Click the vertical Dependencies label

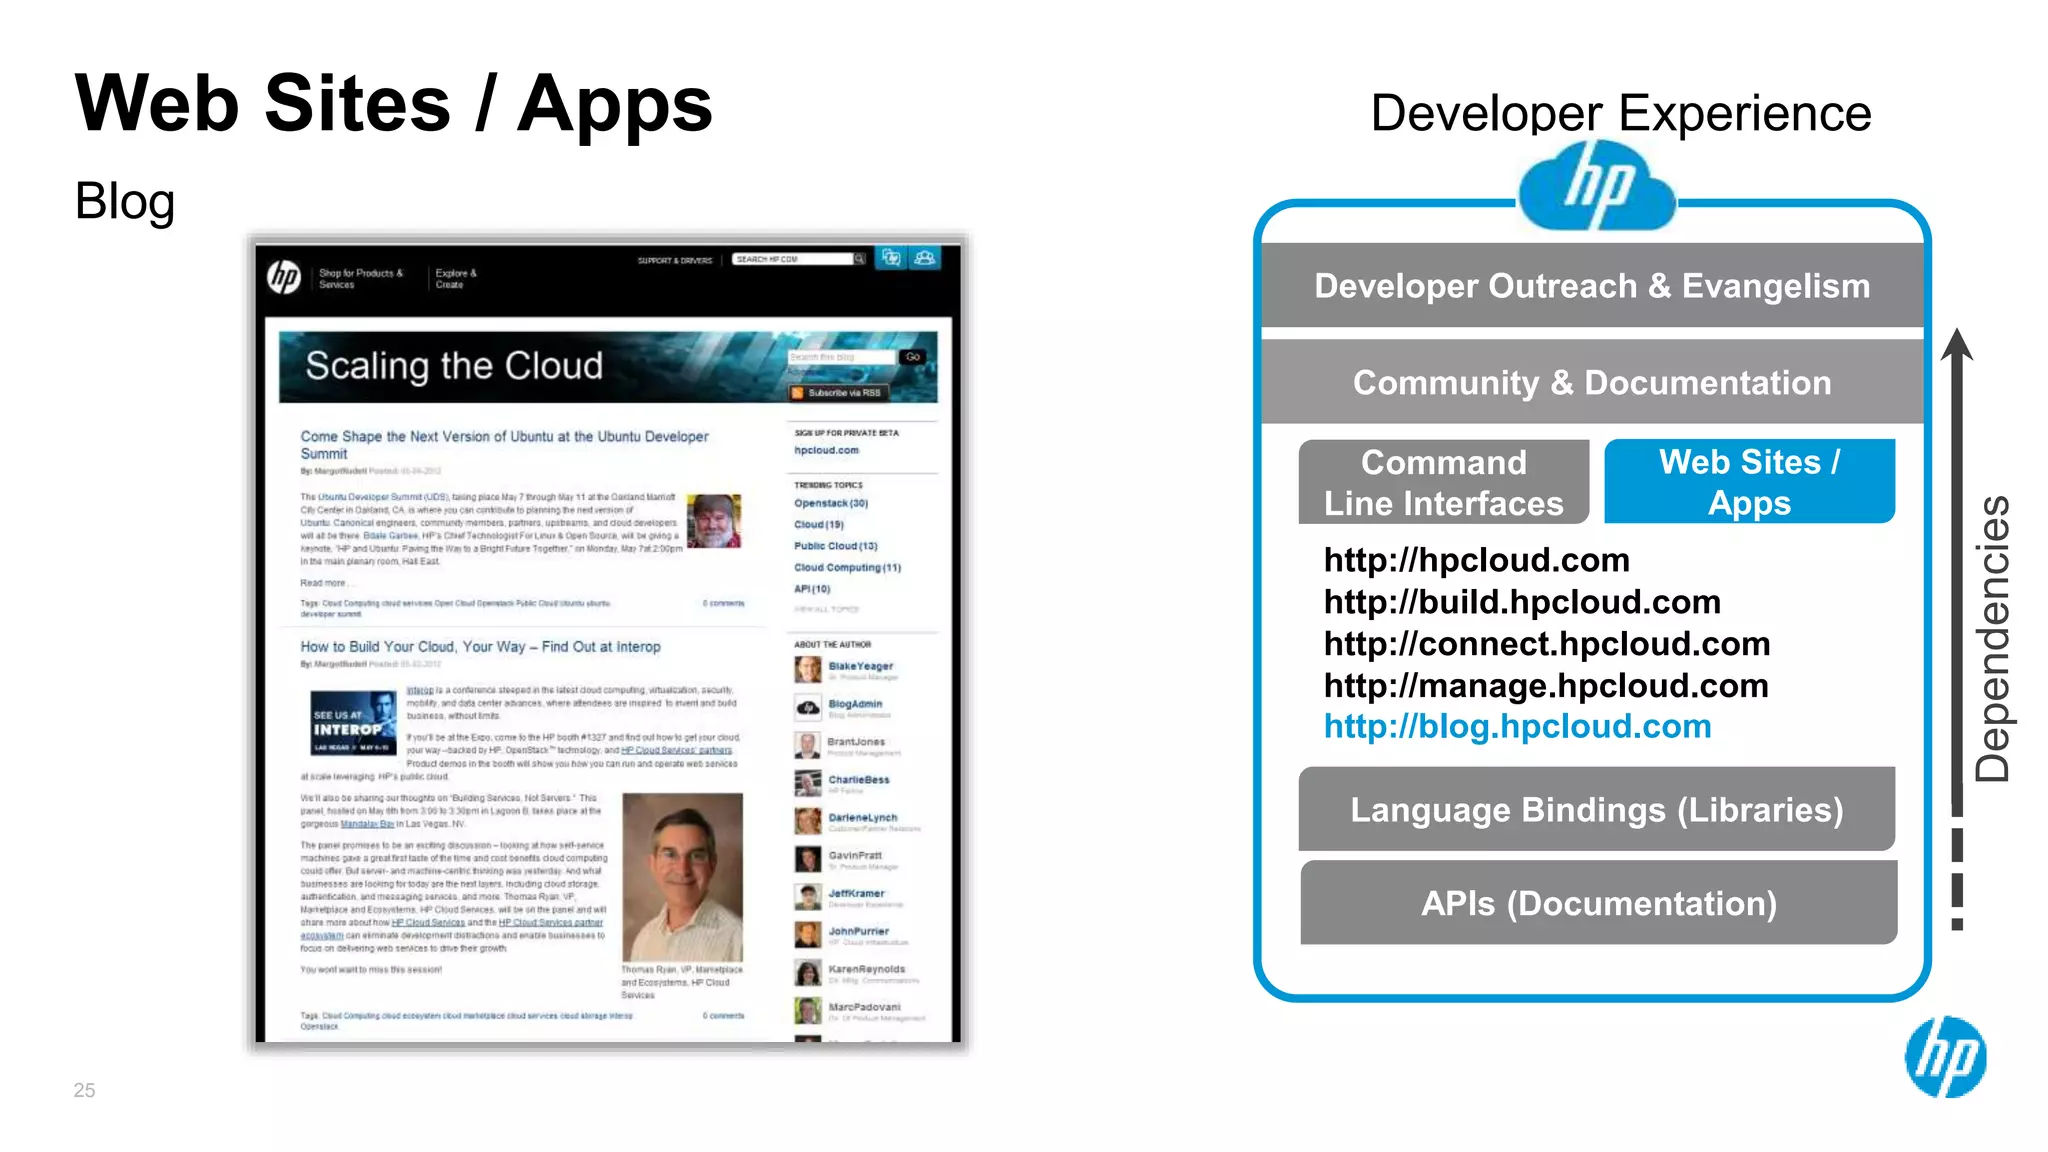(x=1992, y=638)
